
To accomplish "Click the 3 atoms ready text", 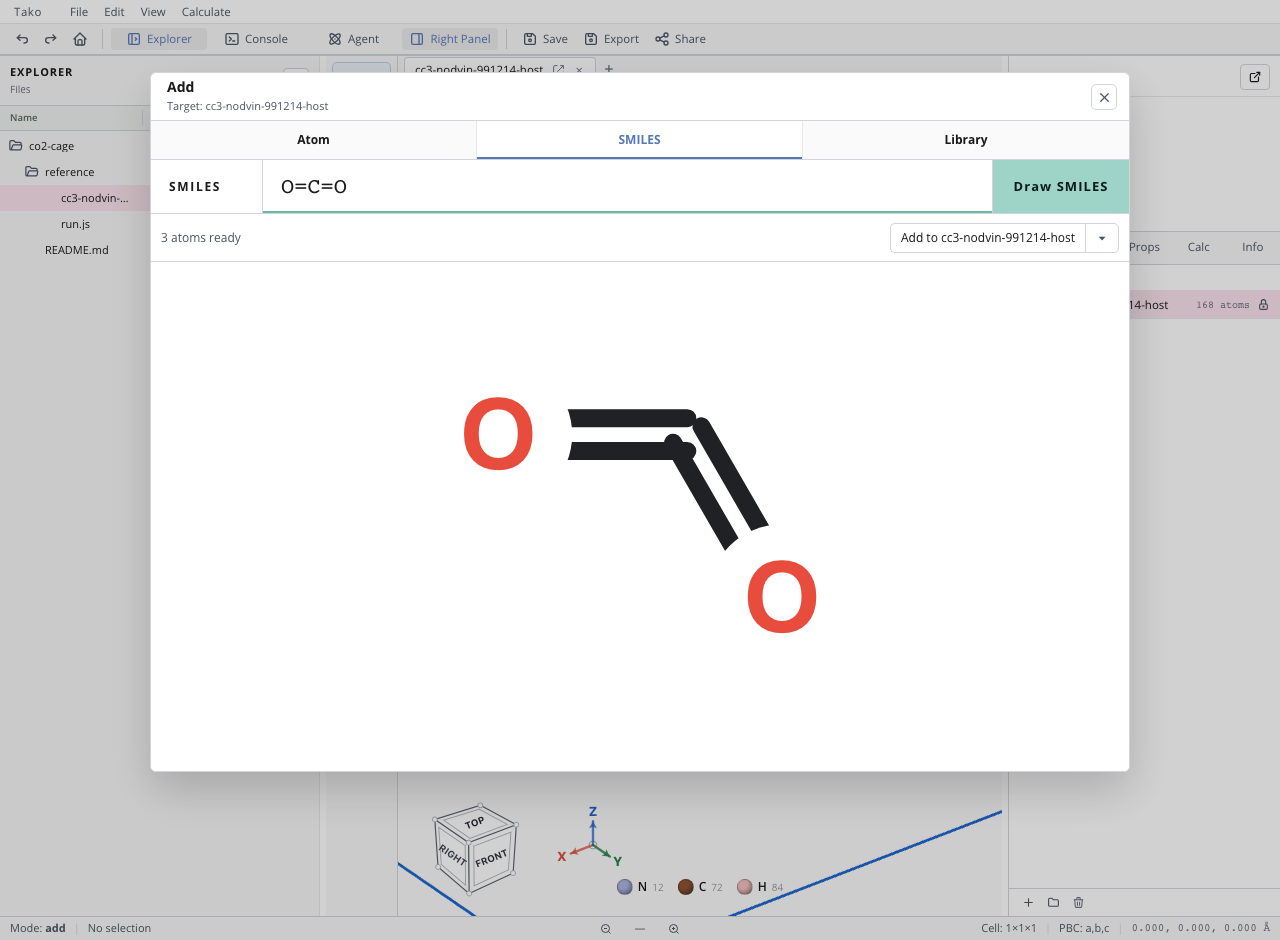I will (x=201, y=238).
